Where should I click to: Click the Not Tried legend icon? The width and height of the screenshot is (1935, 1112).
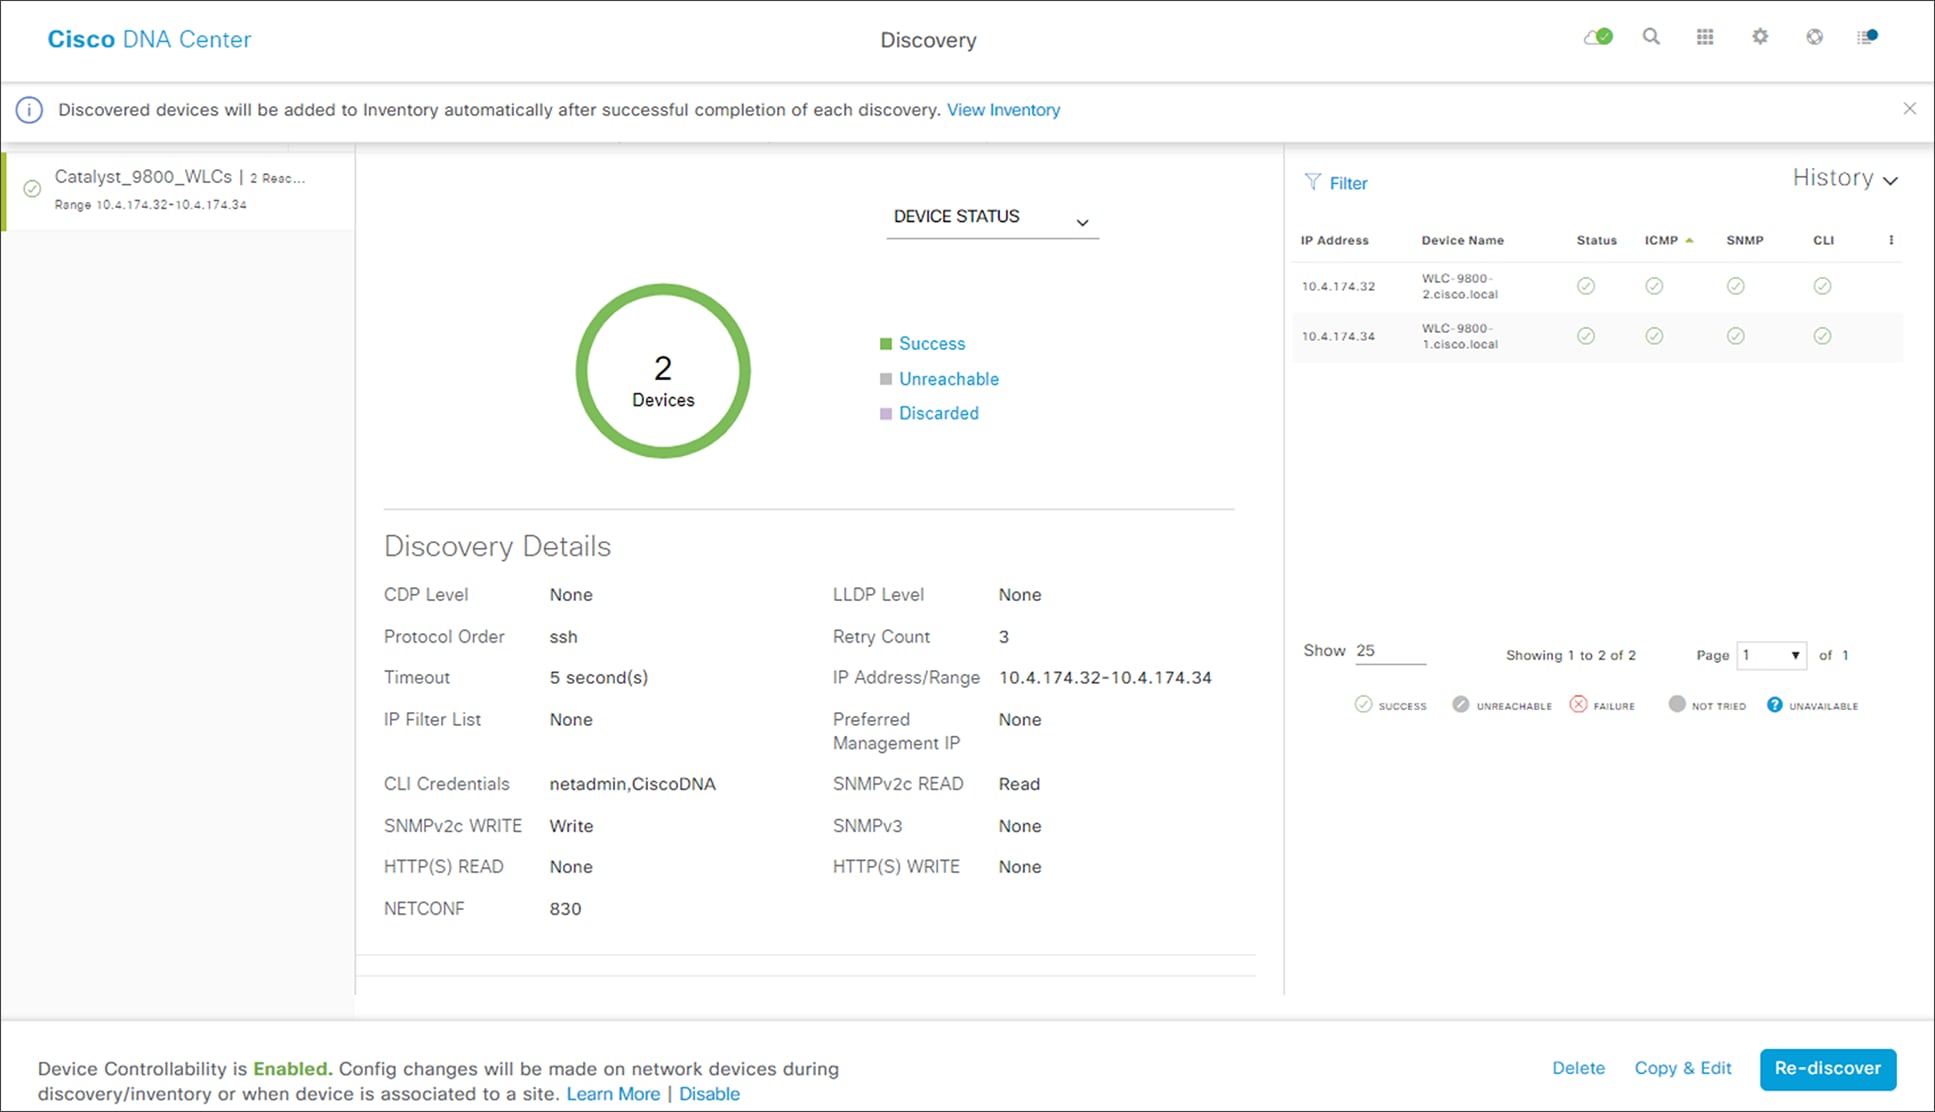pyautogui.click(x=1677, y=705)
